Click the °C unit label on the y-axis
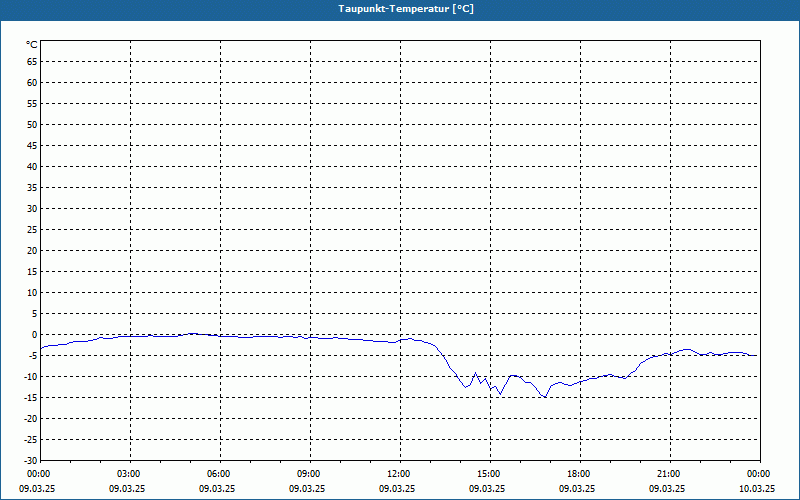The image size is (800, 500). tap(32, 45)
